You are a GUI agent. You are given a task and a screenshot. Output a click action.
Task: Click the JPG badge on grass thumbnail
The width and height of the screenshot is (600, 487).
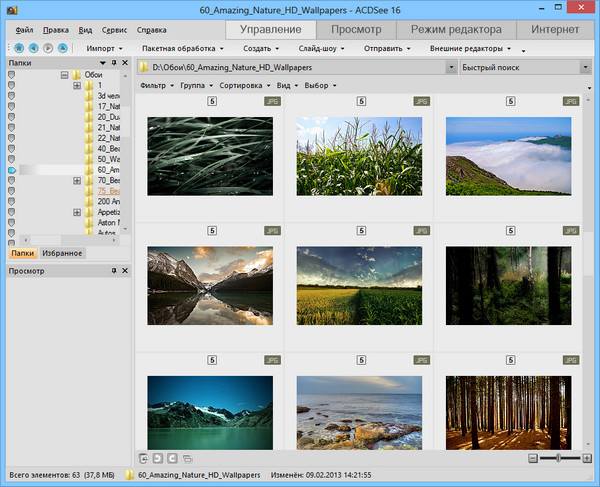coord(273,102)
